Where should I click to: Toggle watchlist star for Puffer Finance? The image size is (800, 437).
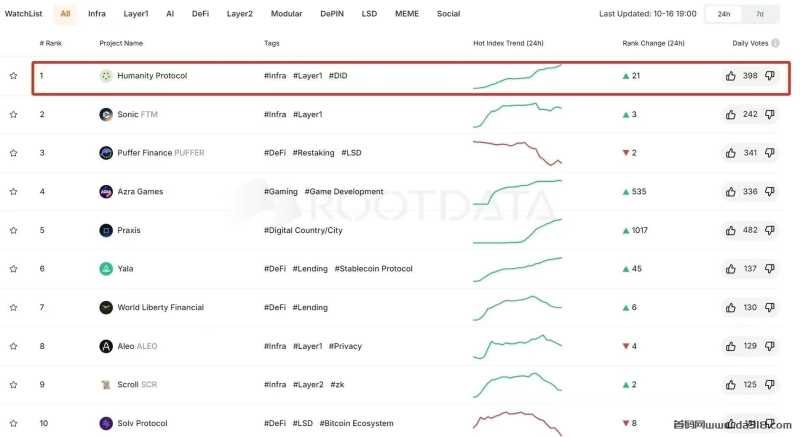[13, 153]
